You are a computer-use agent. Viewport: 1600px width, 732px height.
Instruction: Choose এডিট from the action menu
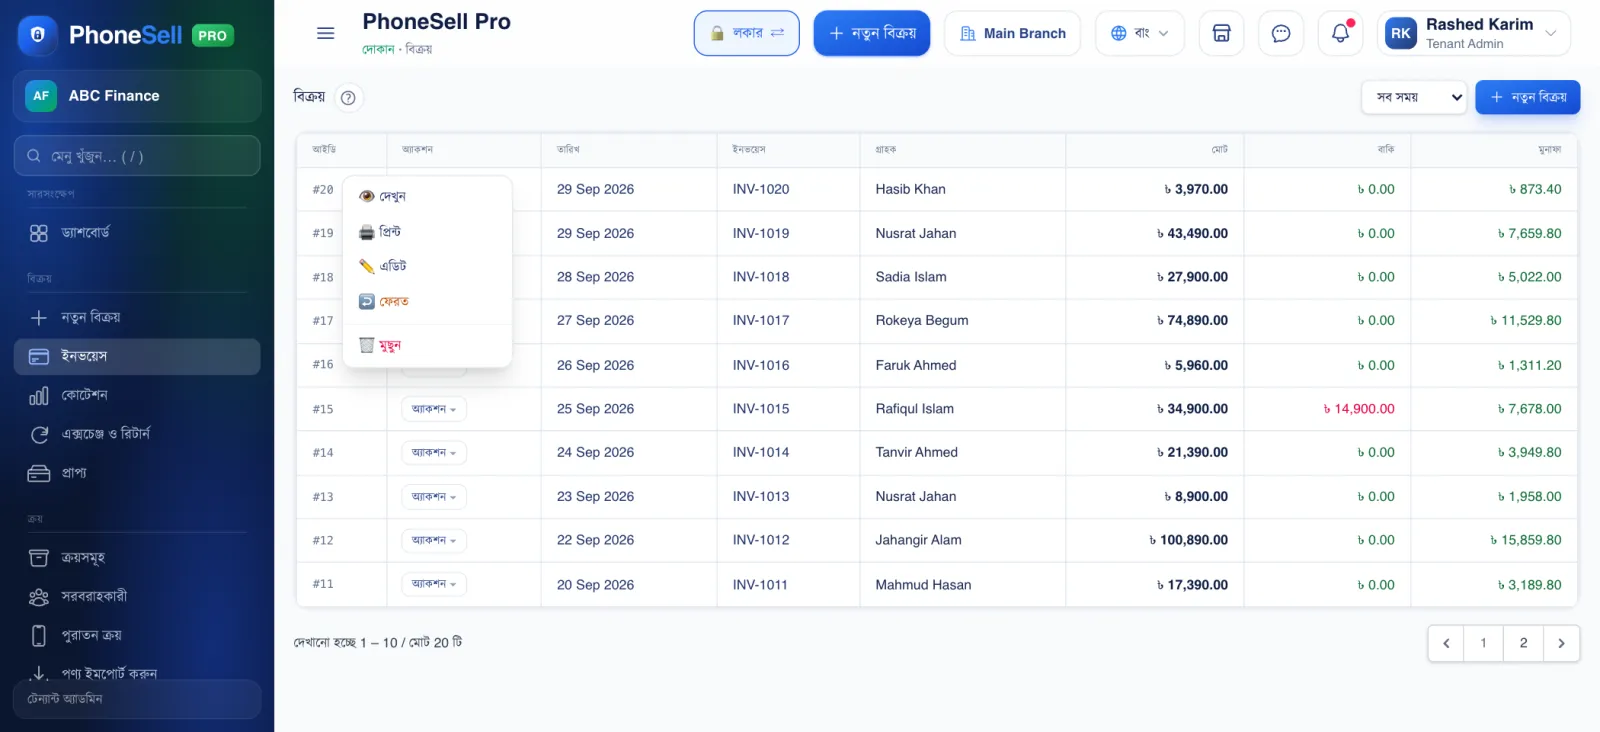click(427, 266)
